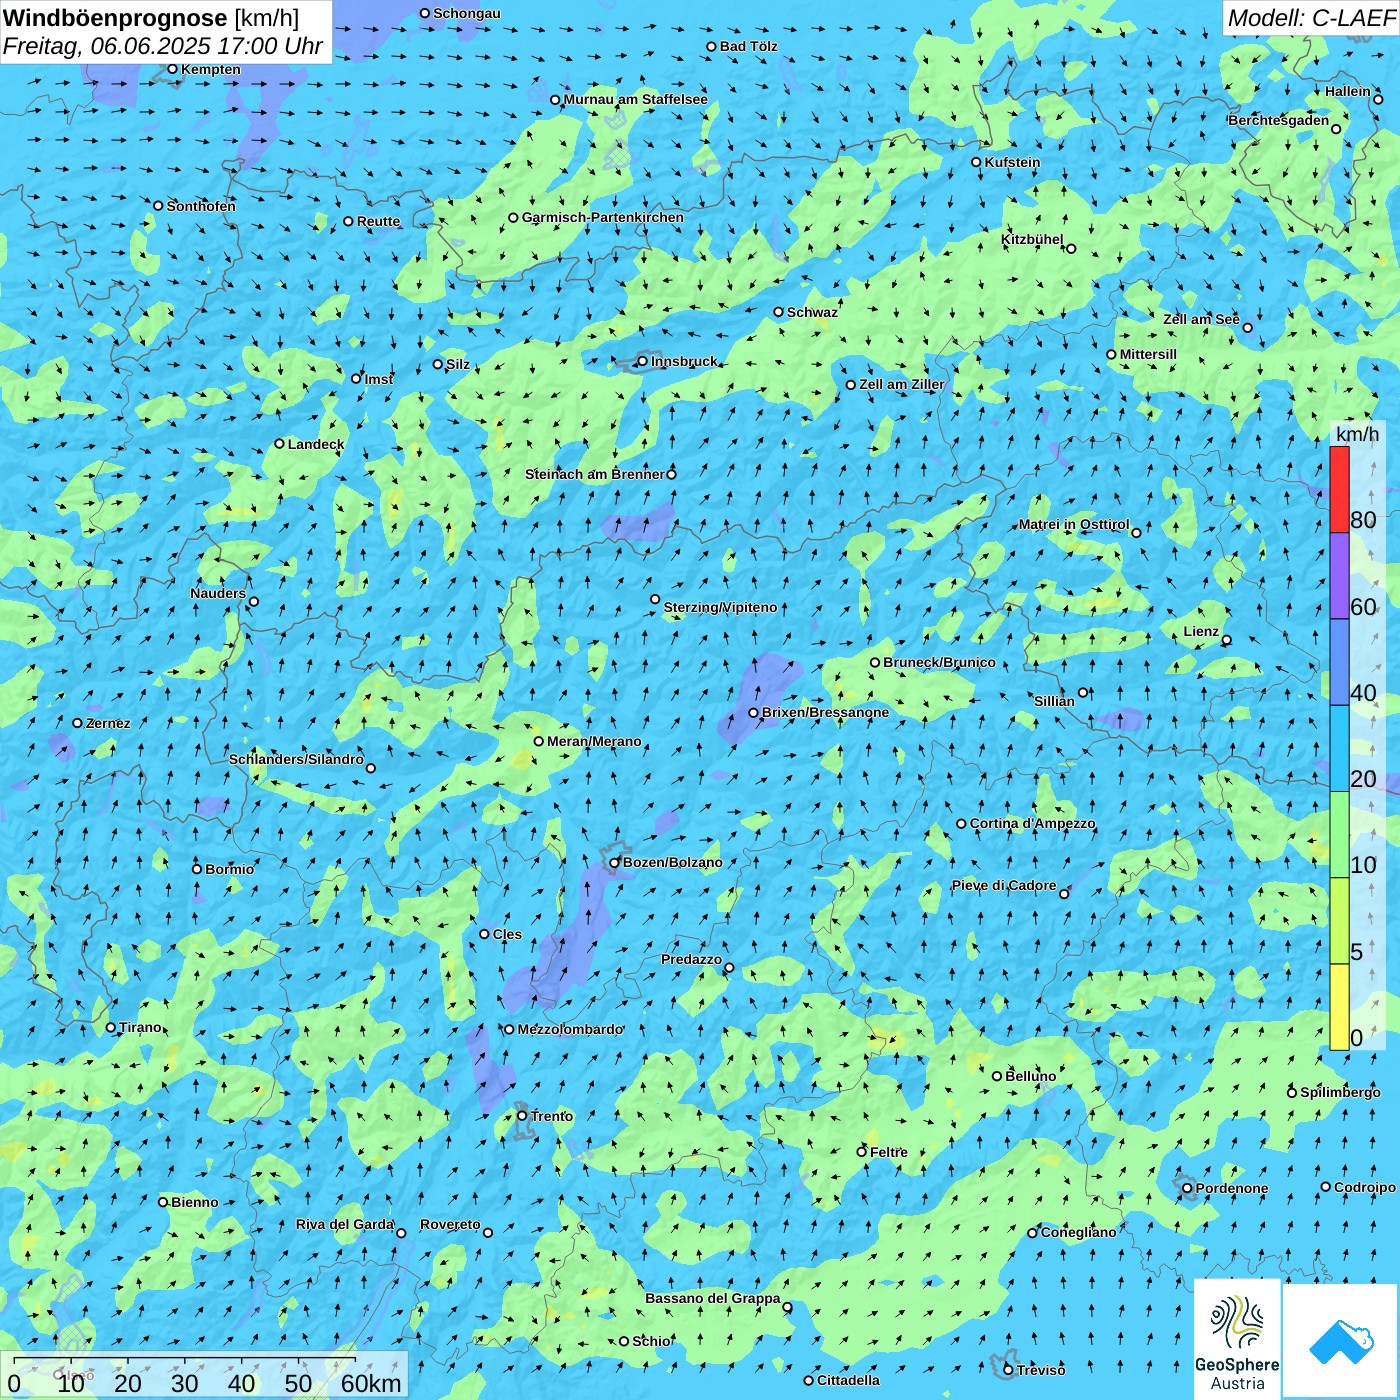Click the 'Codroipo' label
The width and height of the screenshot is (1400, 1400).
[1364, 1187]
